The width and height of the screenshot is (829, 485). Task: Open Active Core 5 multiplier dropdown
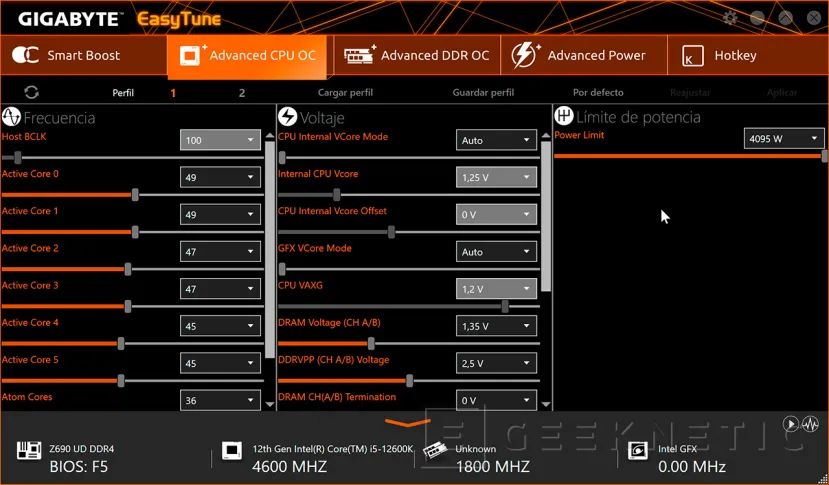pos(220,363)
